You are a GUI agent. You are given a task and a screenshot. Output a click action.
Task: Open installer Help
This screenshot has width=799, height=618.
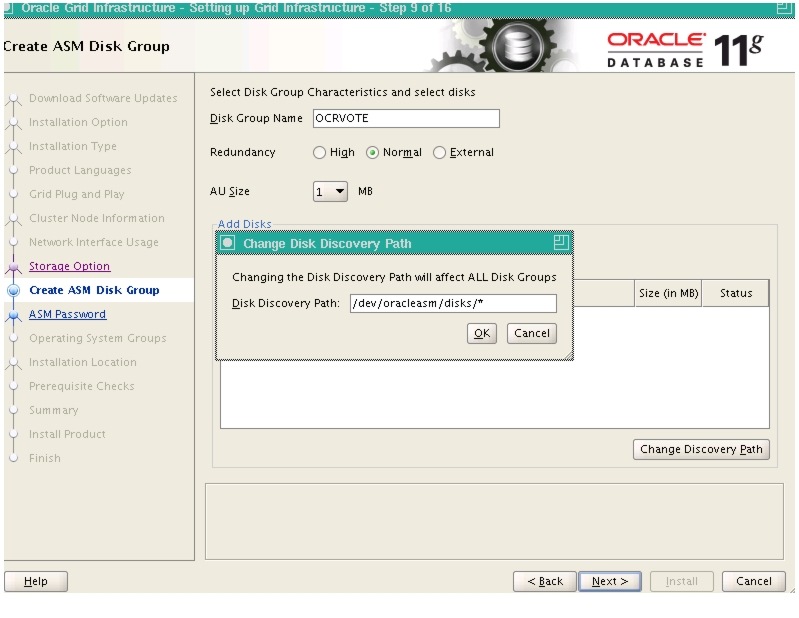click(36, 581)
